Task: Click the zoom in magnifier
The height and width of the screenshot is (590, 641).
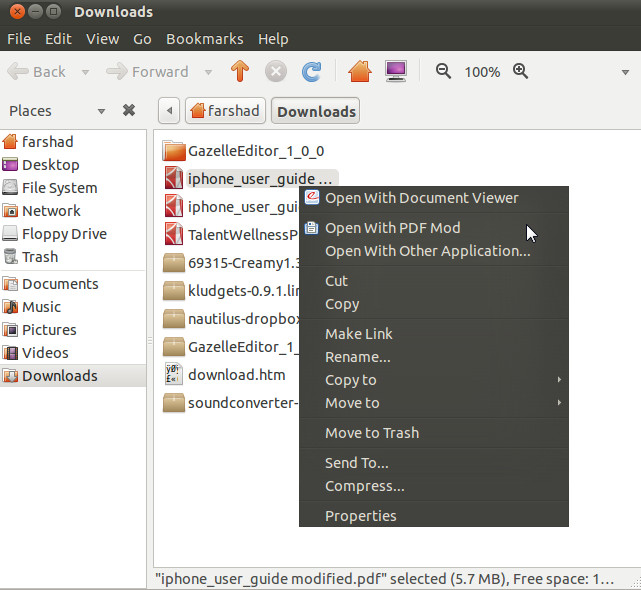Action: point(520,71)
